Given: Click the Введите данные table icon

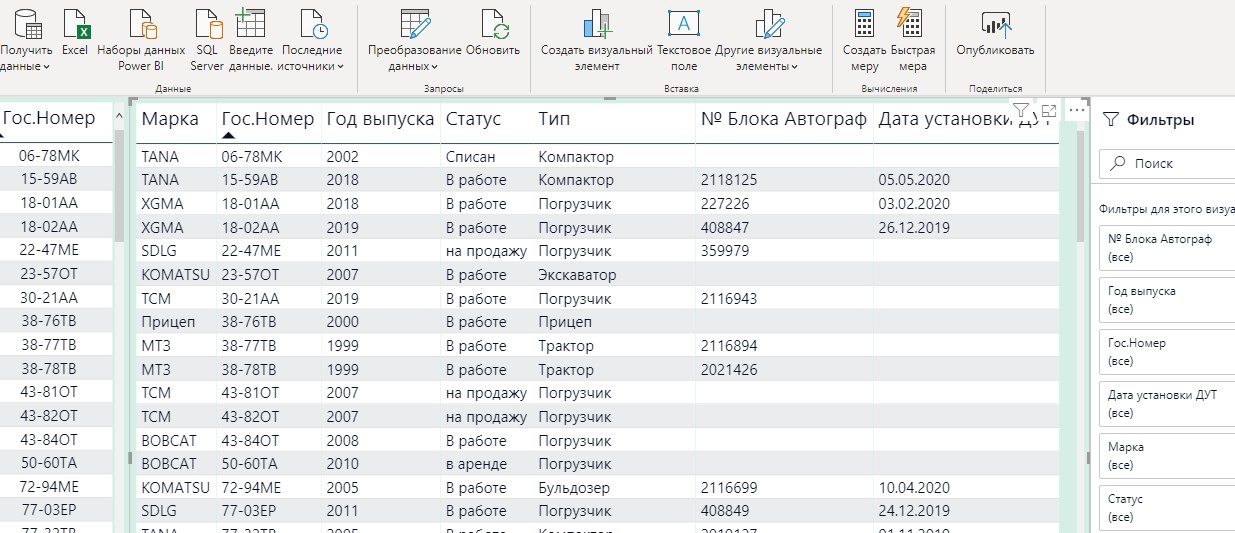Looking at the screenshot, I should (250, 22).
